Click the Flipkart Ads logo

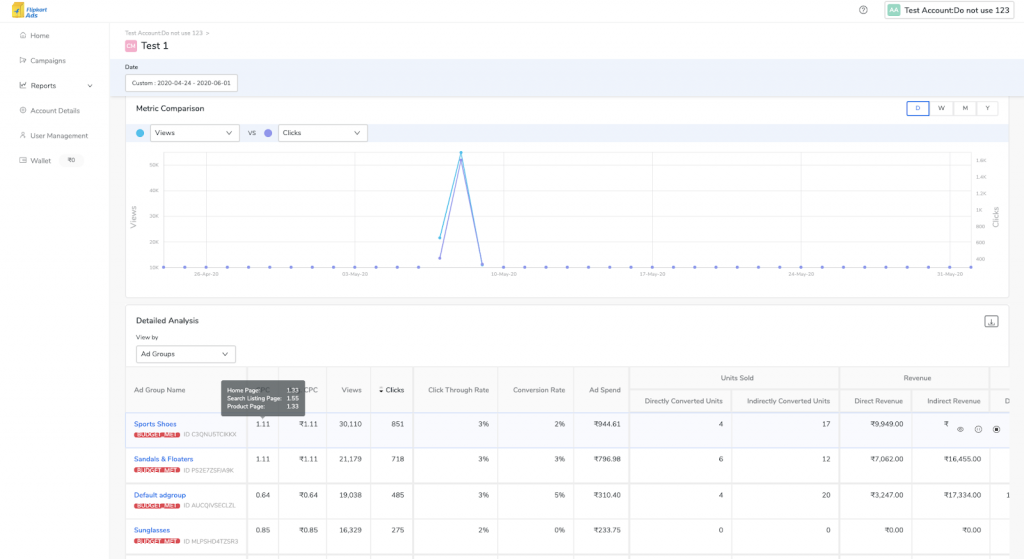coord(29,10)
